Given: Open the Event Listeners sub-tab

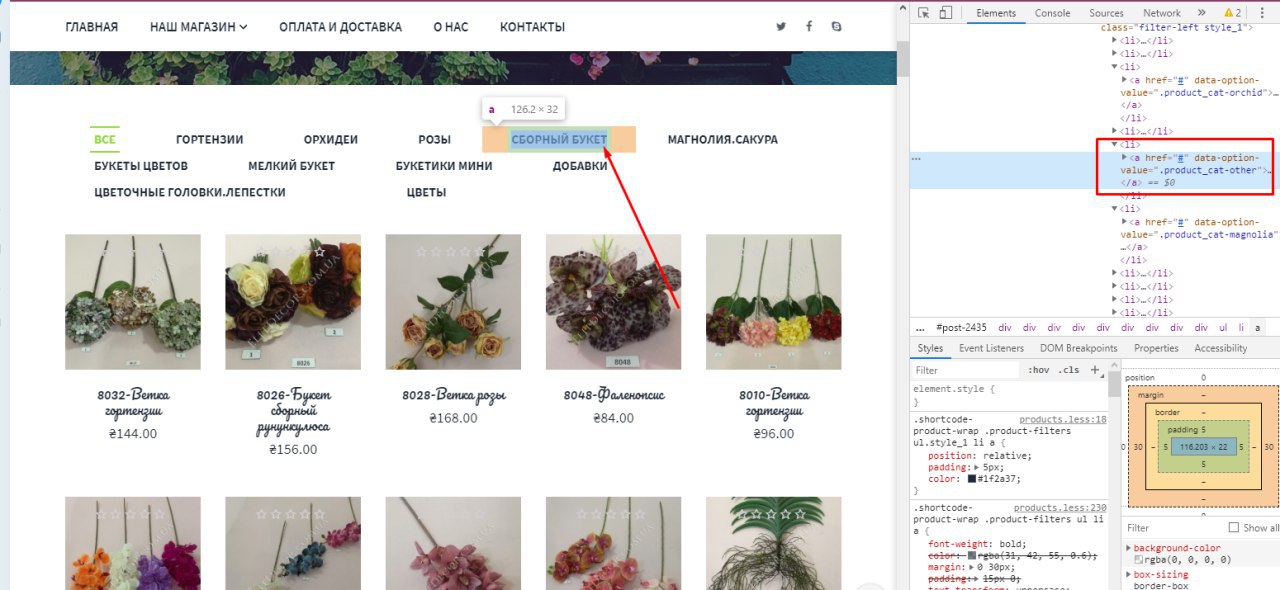Looking at the screenshot, I should click(x=991, y=348).
